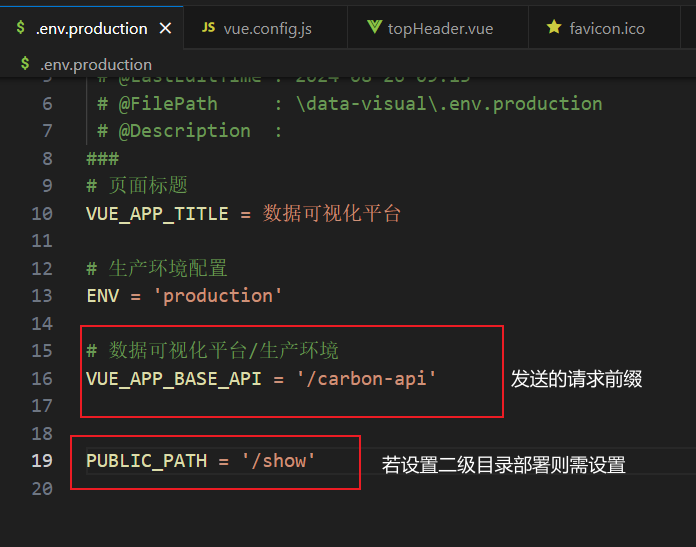Click line number 10 in the gutter

(42, 214)
